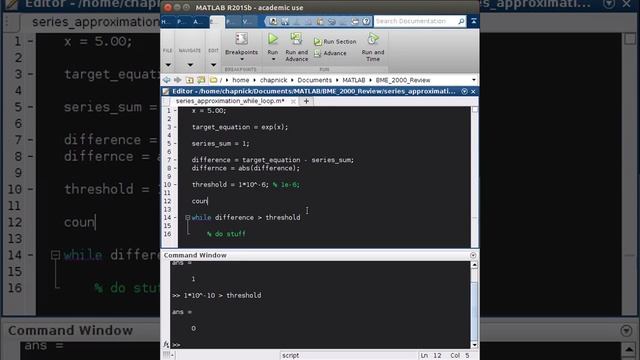The image size is (640, 360).
Task: Click the yellow folder icon before the path
Action: (x=213, y=80)
